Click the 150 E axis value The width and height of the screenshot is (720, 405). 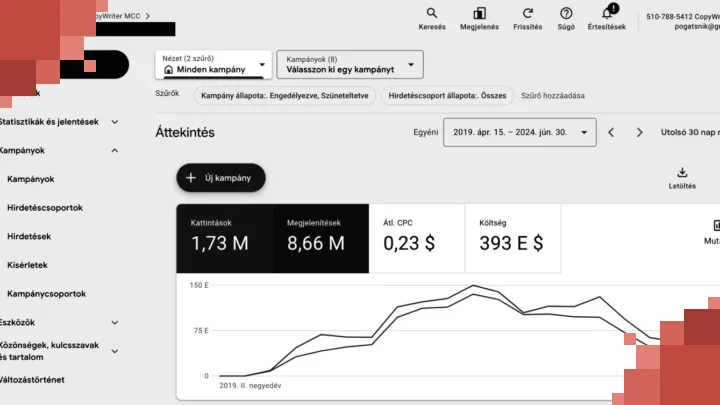tap(199, 285)
